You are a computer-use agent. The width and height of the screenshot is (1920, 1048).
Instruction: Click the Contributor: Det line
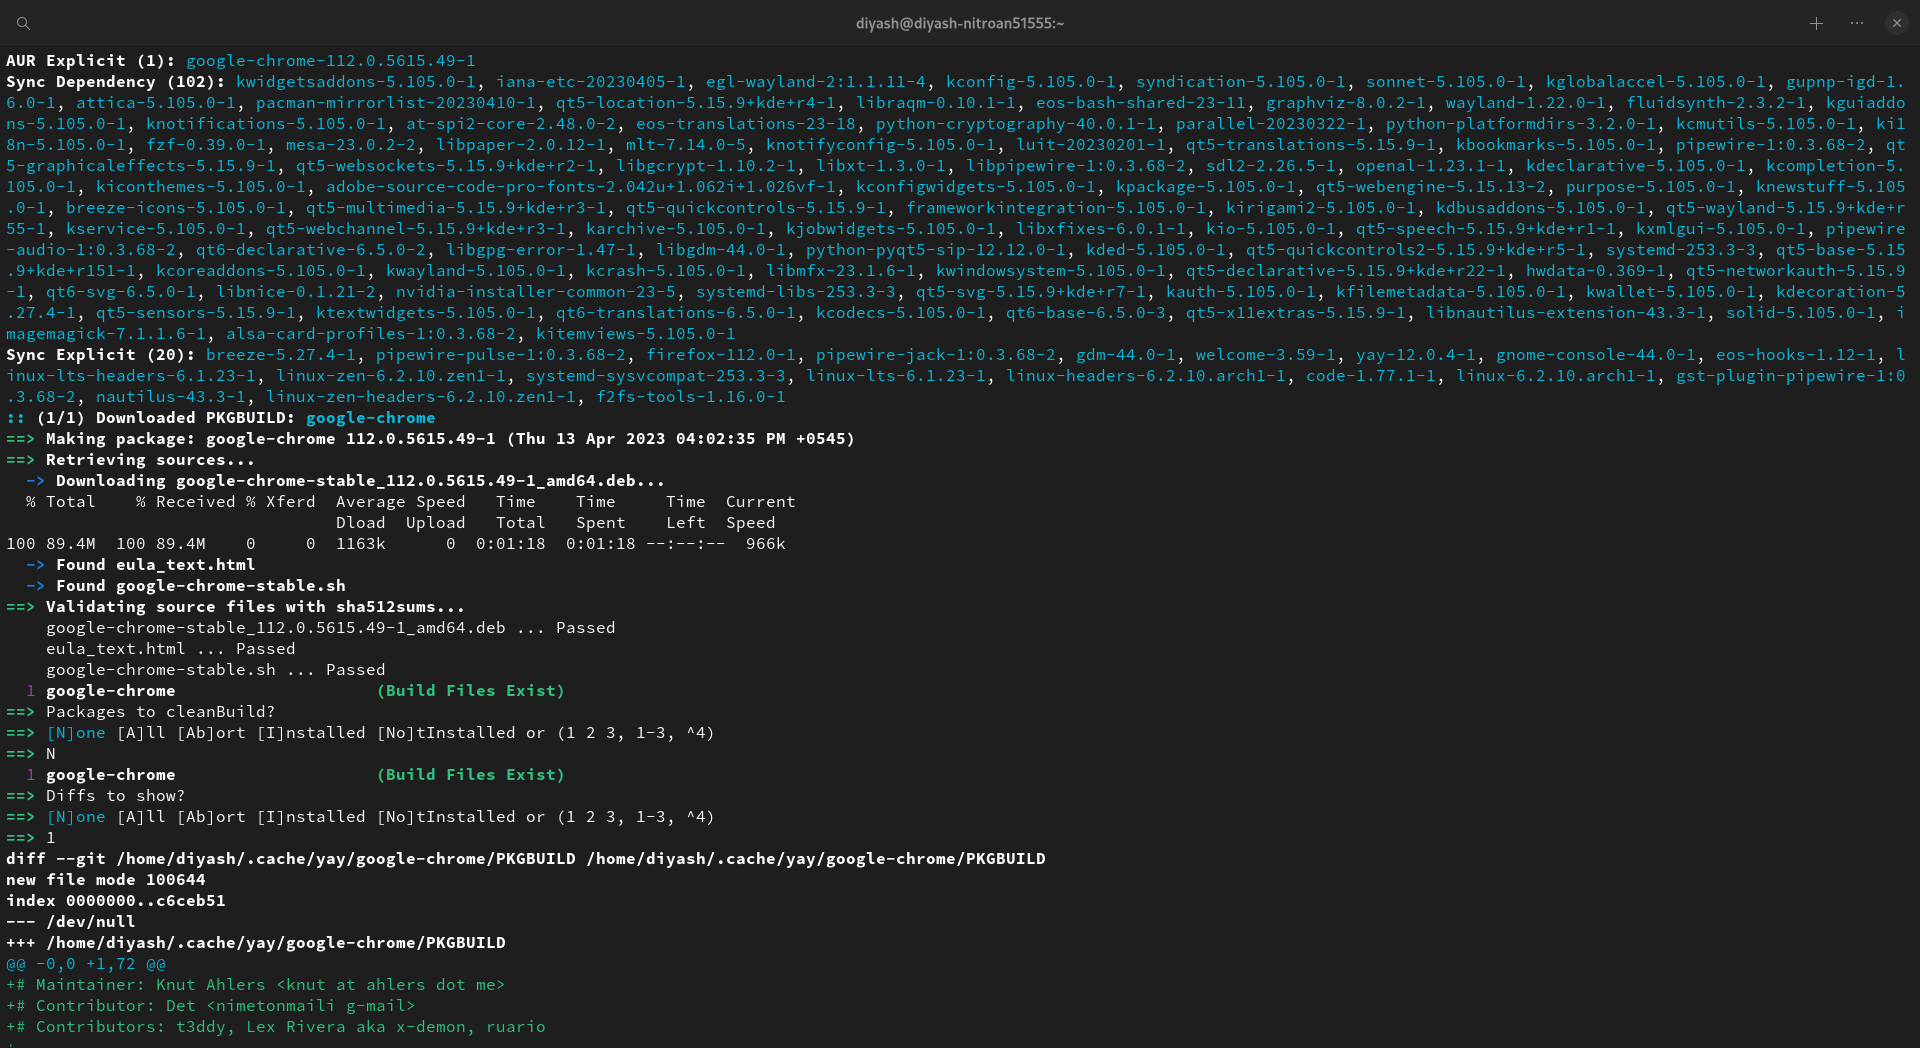click(211, 1006)
